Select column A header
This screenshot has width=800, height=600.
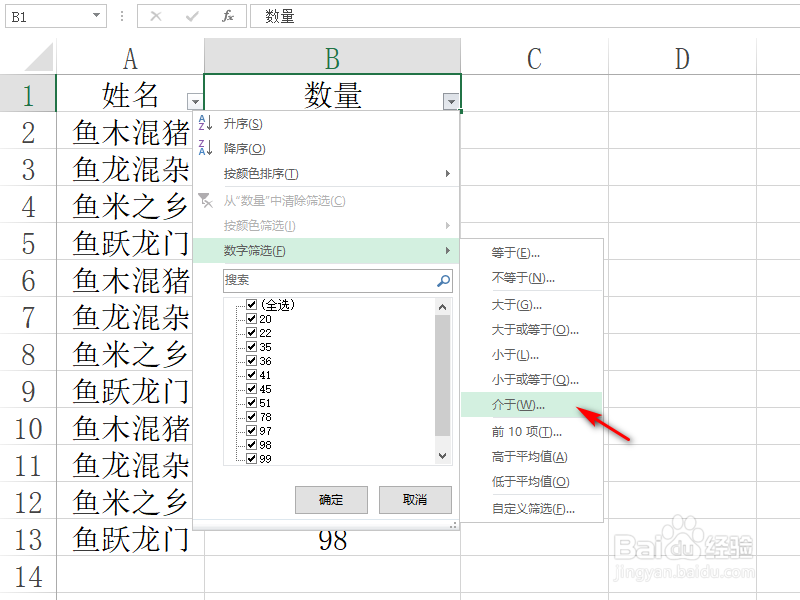(130, 58)
